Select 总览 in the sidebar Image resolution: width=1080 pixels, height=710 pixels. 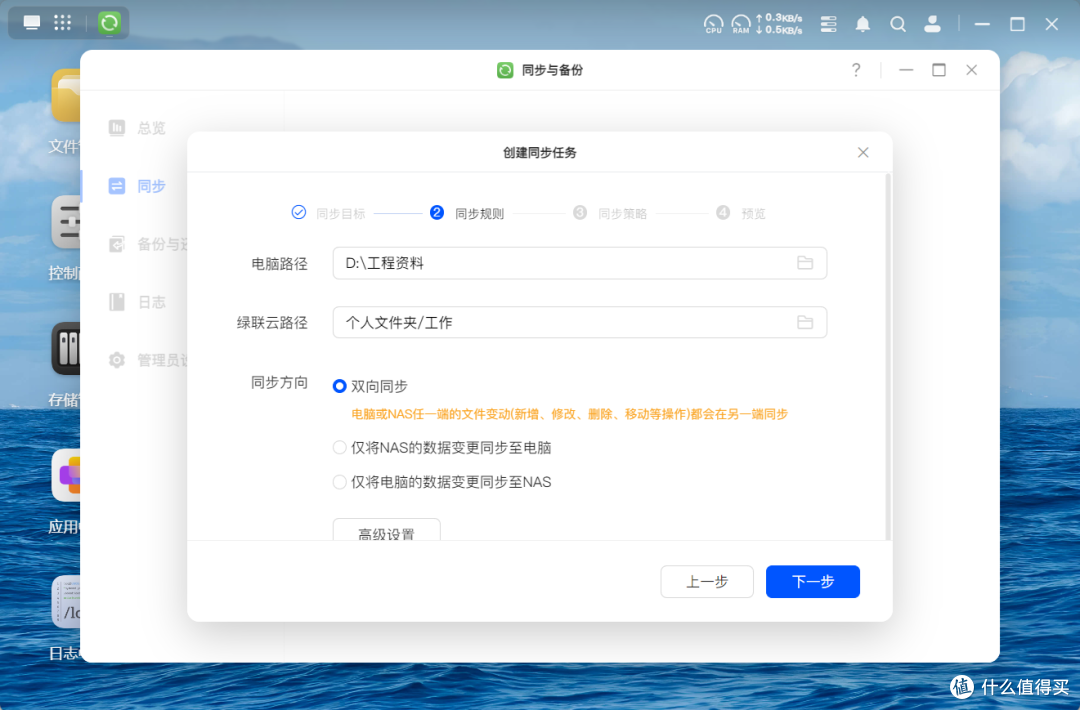click(138, 128)
